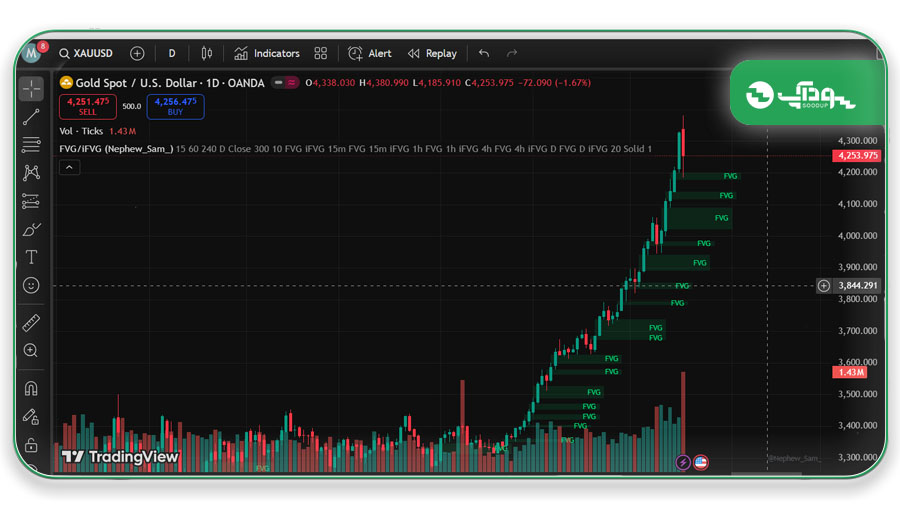Collapse the indicator legend chevron
This screenshot has height=508, width=900.
coord(69,168)
